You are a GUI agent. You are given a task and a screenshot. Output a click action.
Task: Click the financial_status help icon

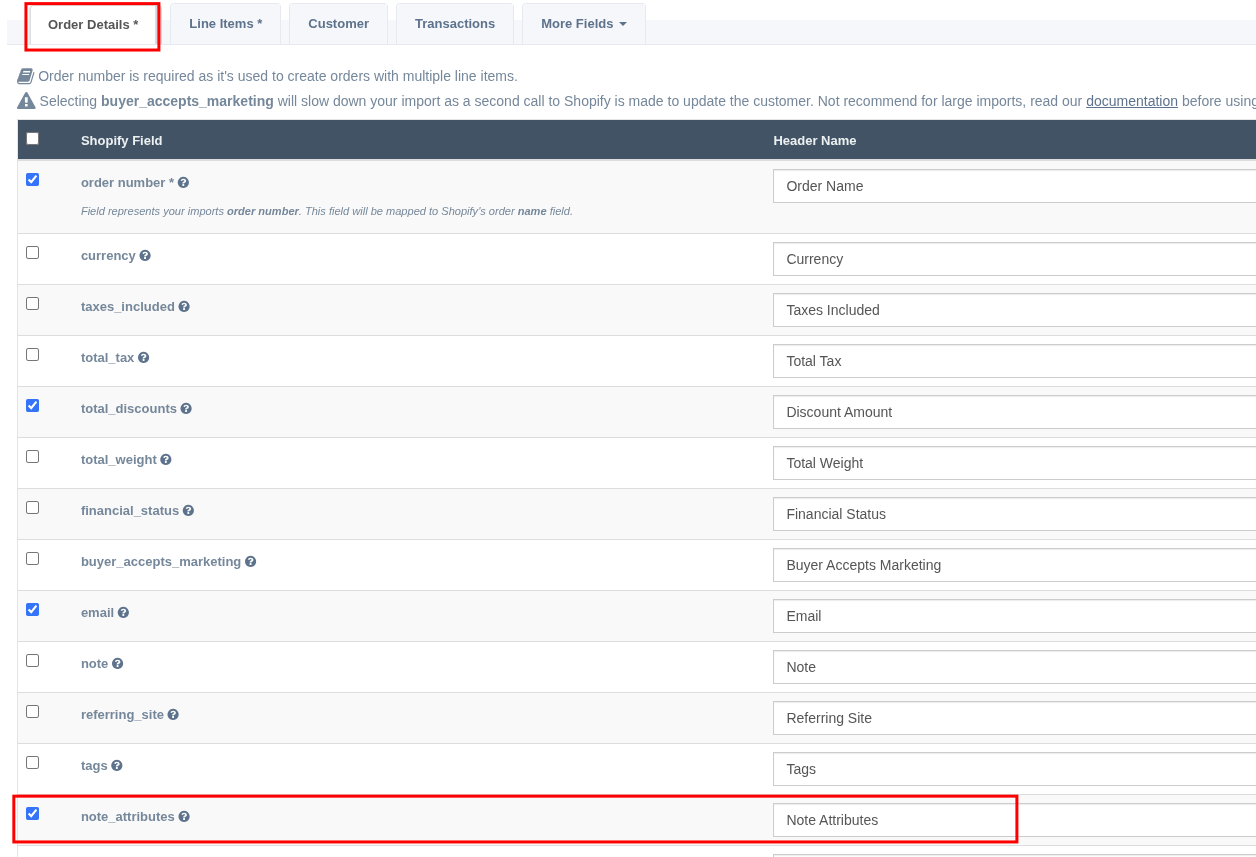tap(188, 511)
